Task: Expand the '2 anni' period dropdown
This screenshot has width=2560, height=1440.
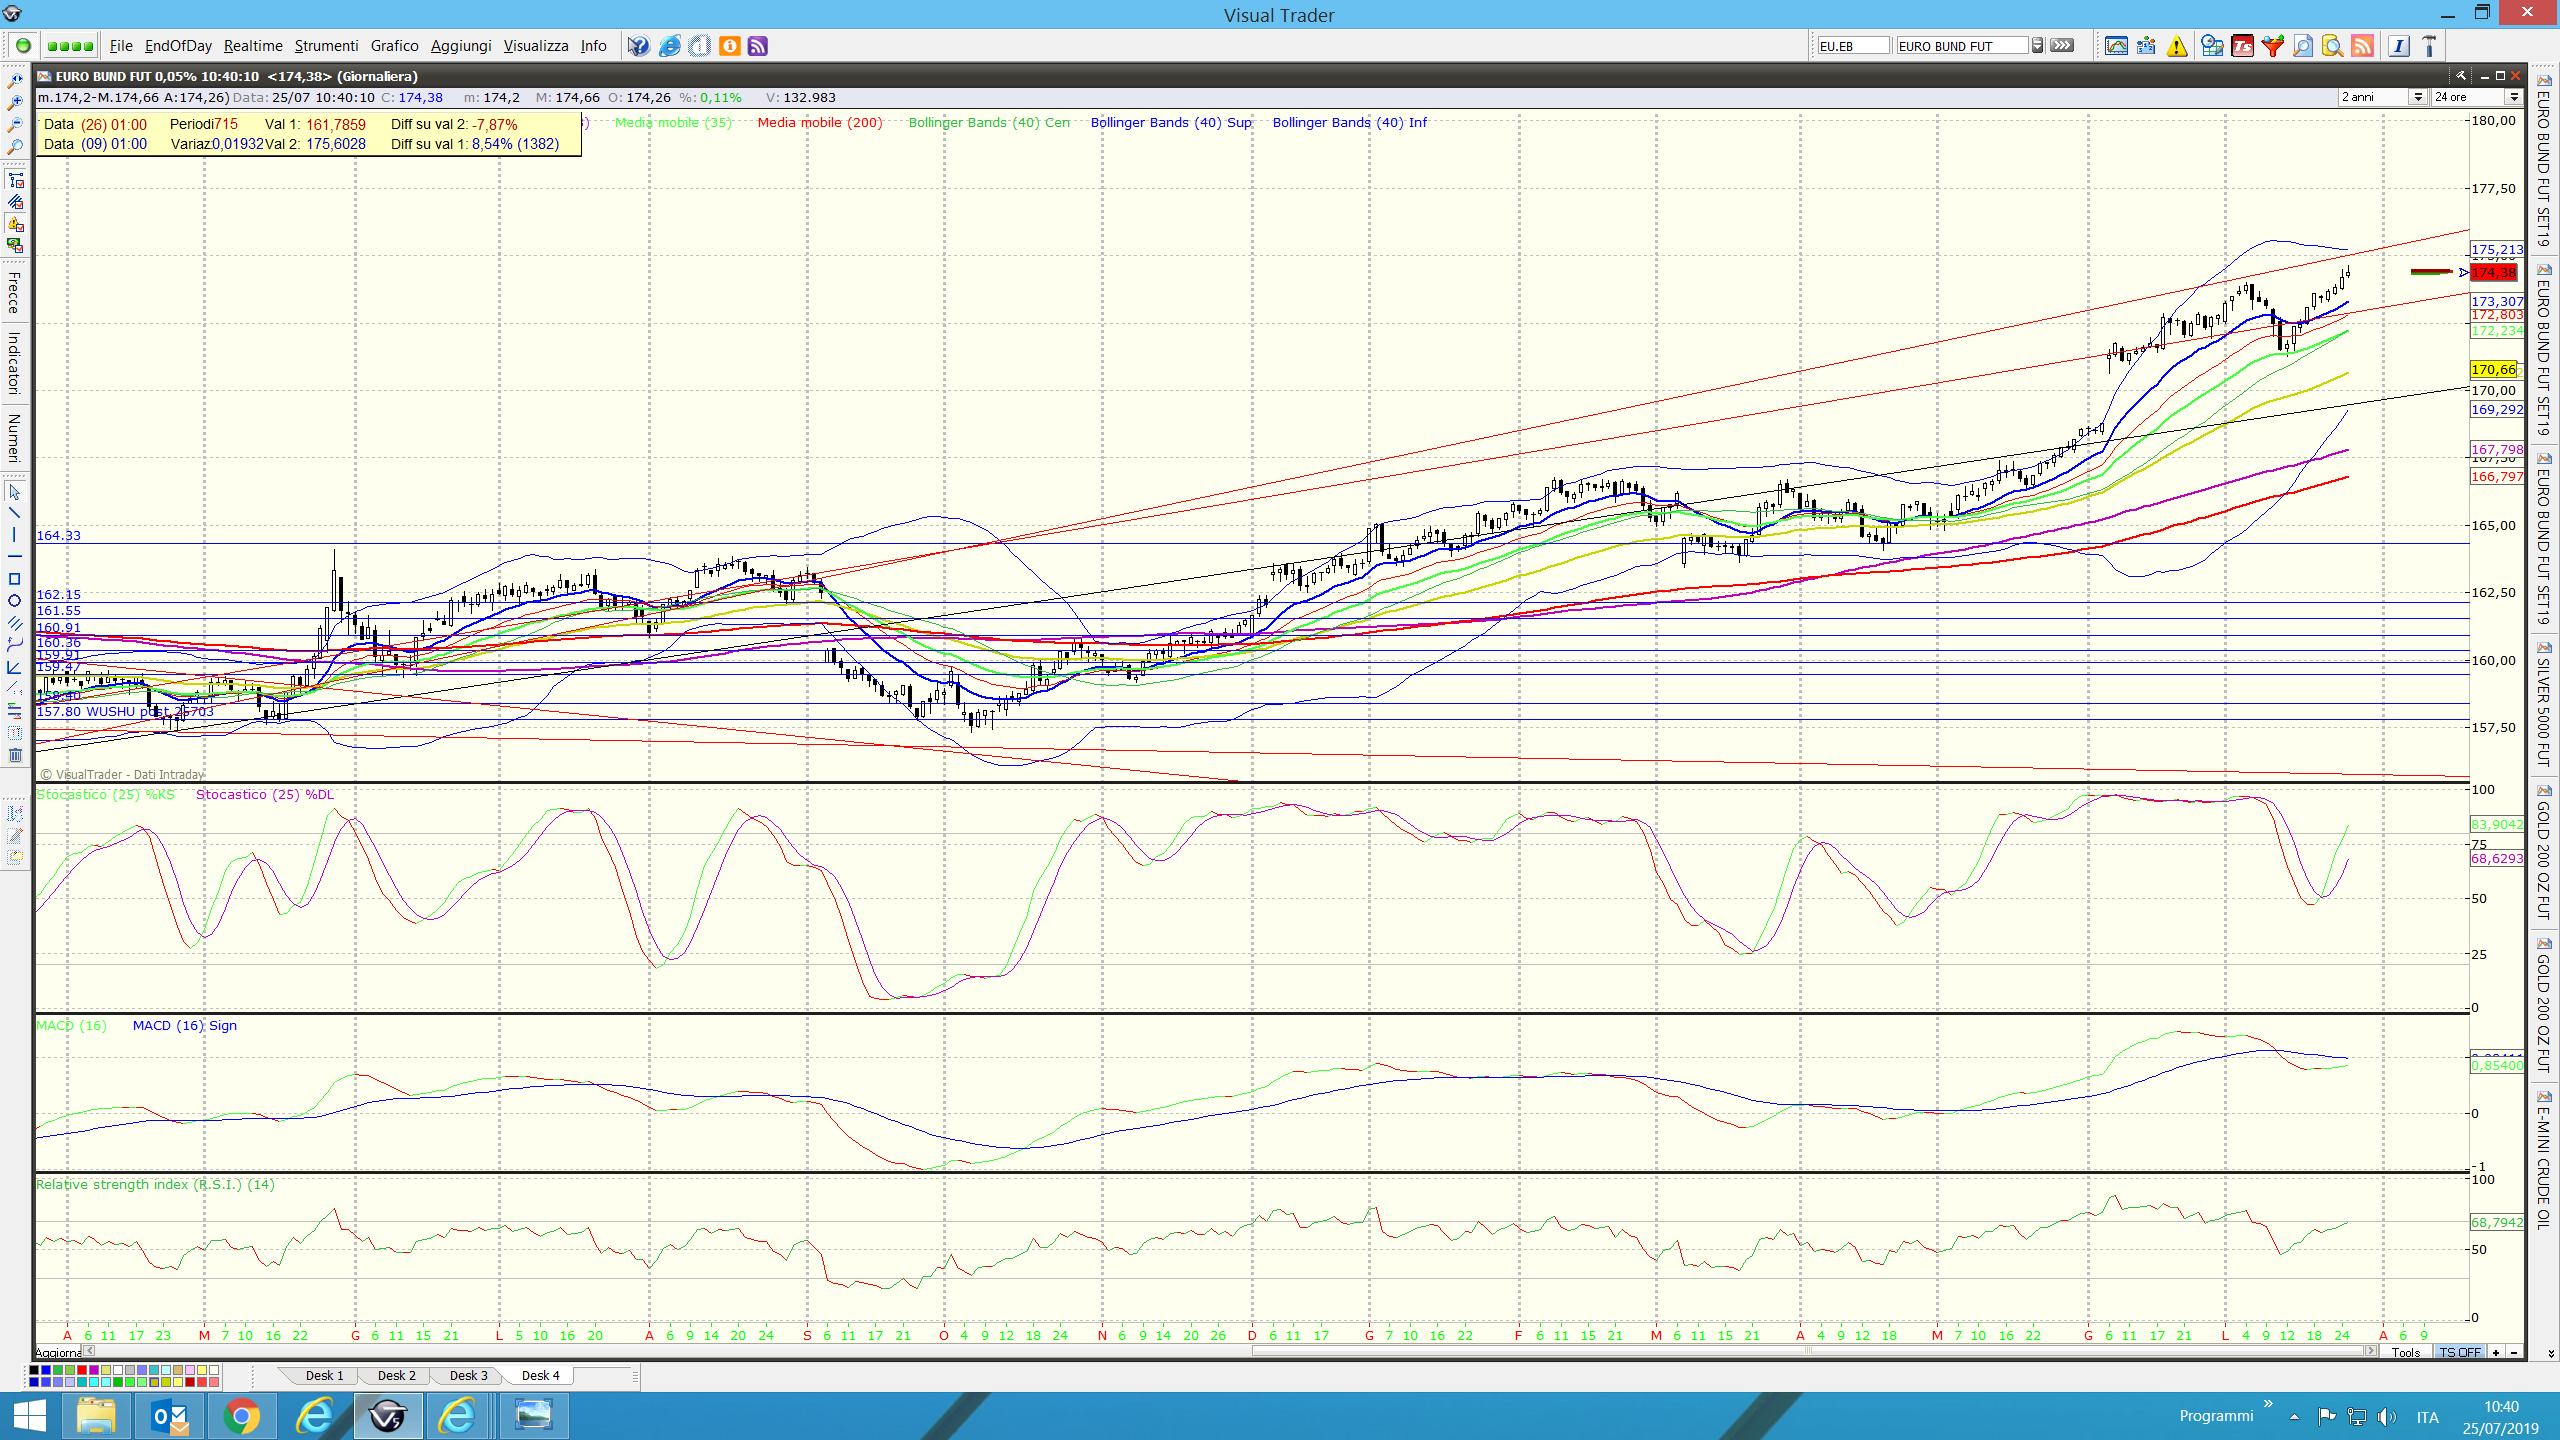Action: (x=2418, y=97)
